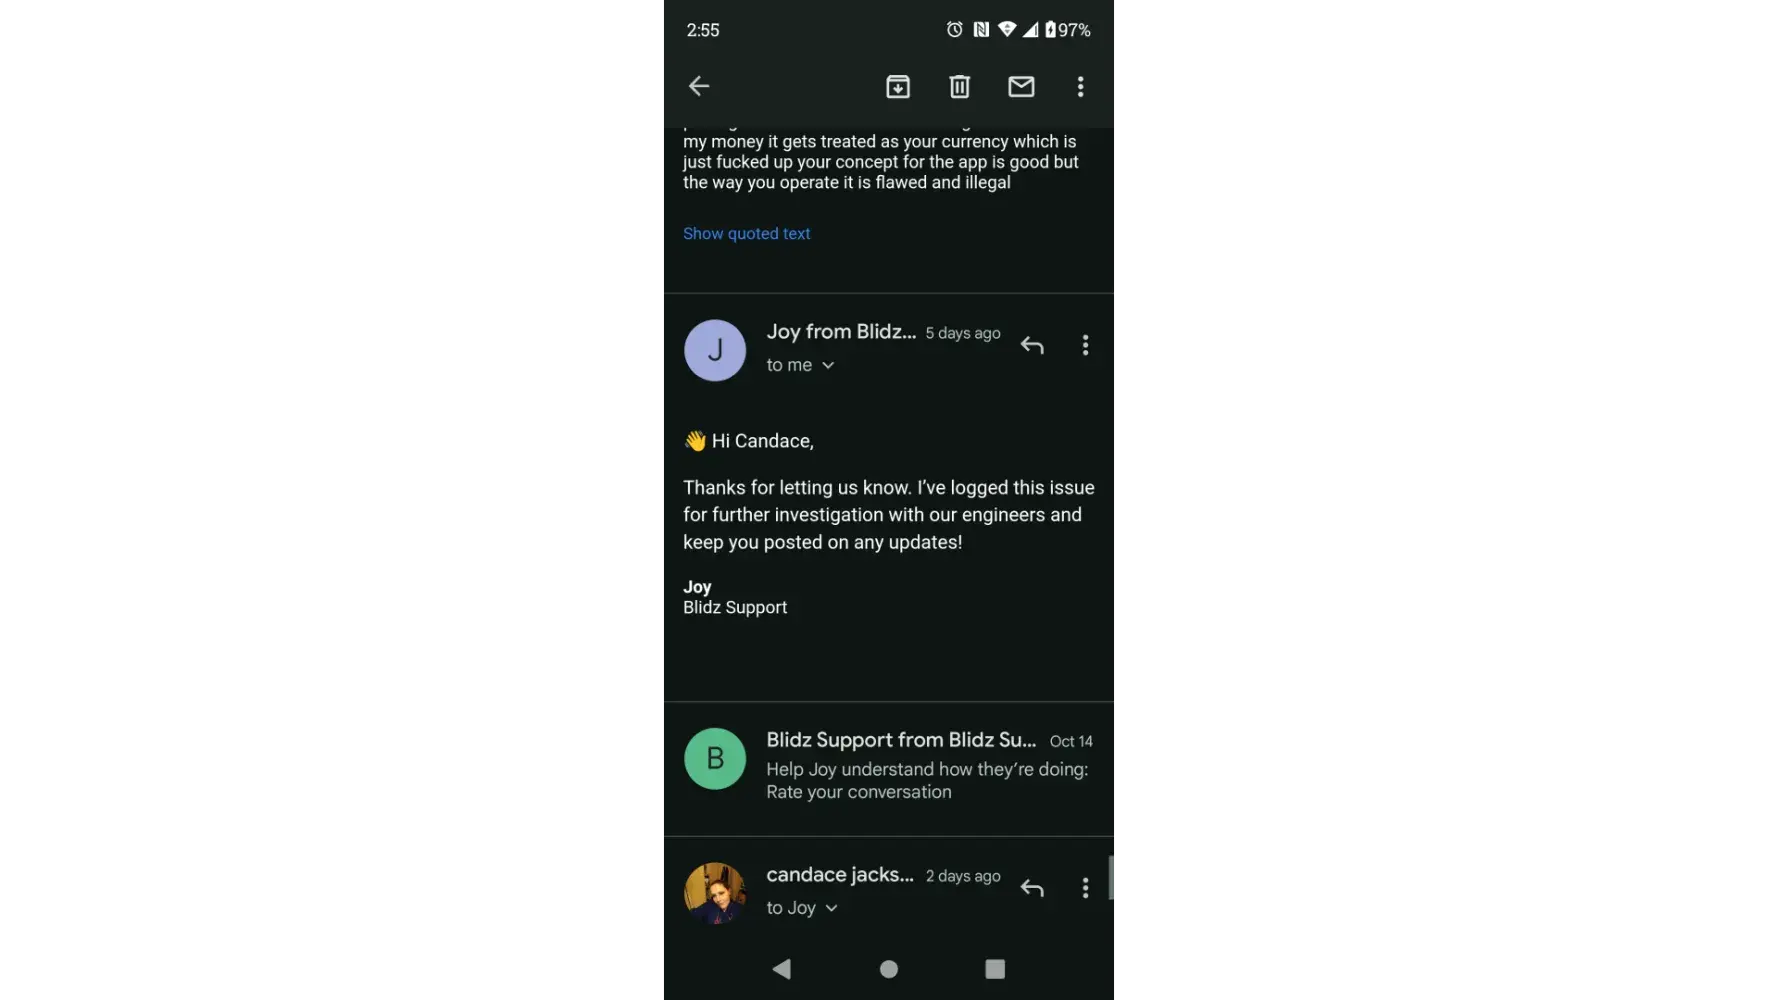
Task: Expand recipient details next to 'to Joy'
Action: click(x=831, y=908)
